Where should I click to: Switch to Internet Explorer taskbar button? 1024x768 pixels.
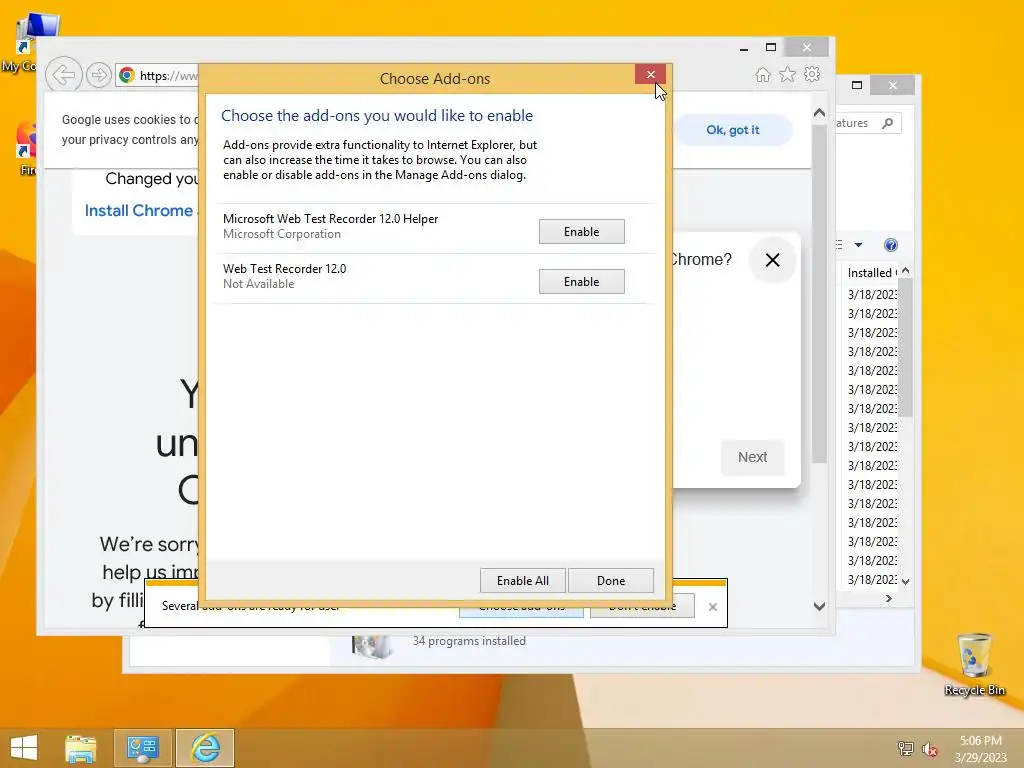click(205, 748)
